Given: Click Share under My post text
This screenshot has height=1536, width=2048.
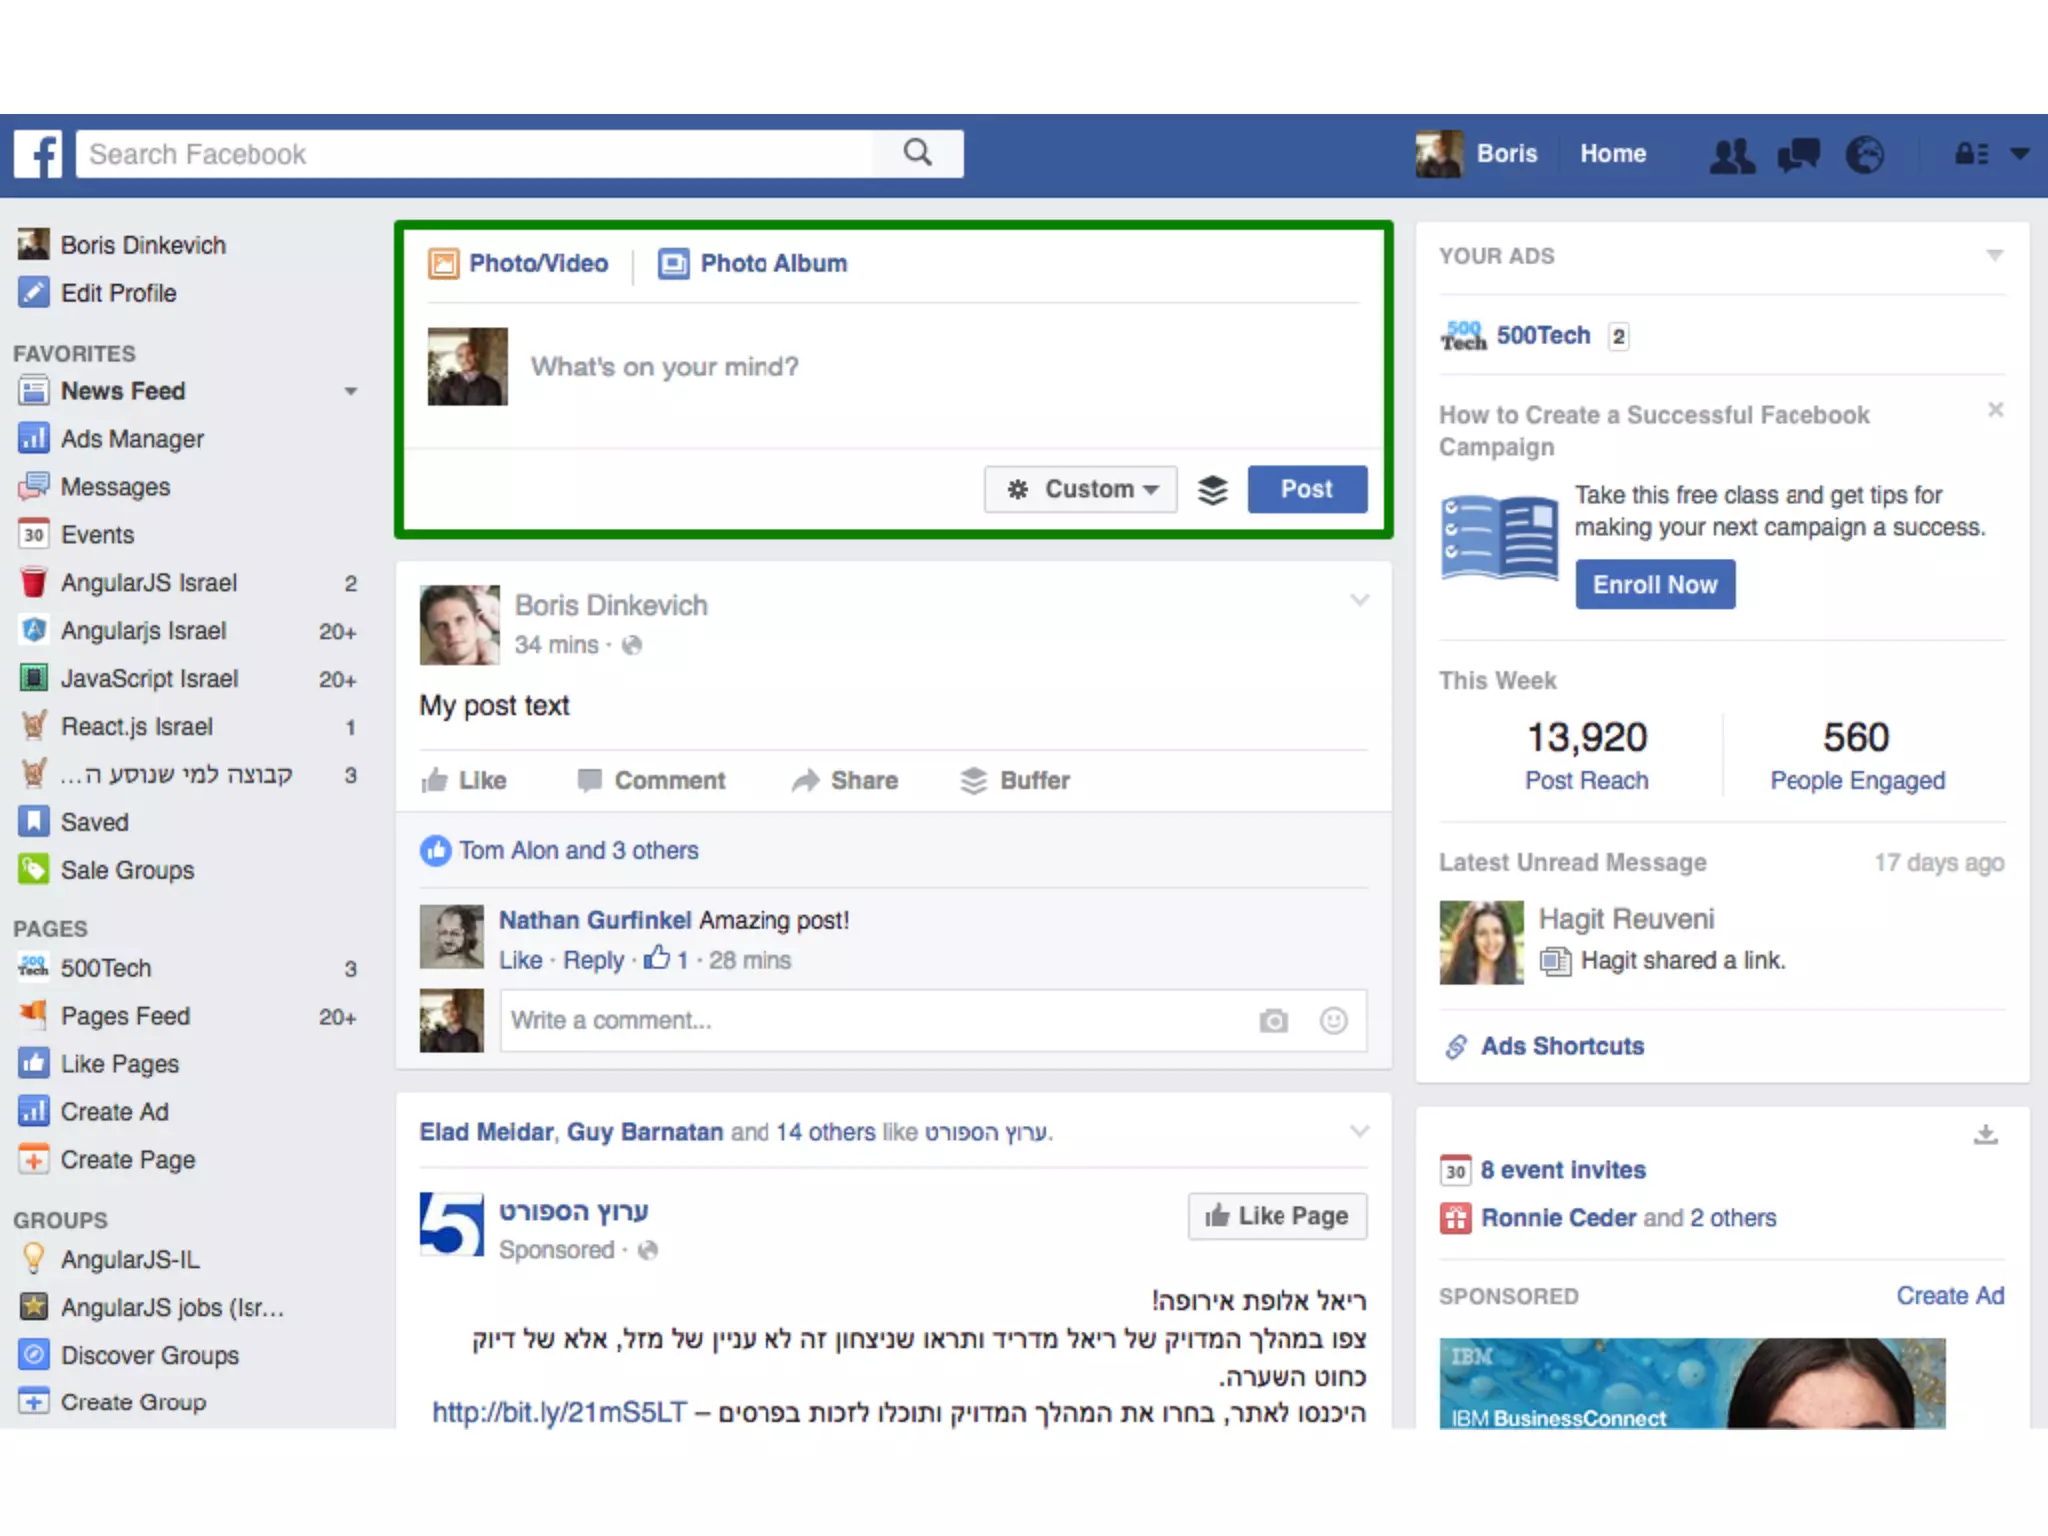Looking at the screenshot, I should [845, 780].
